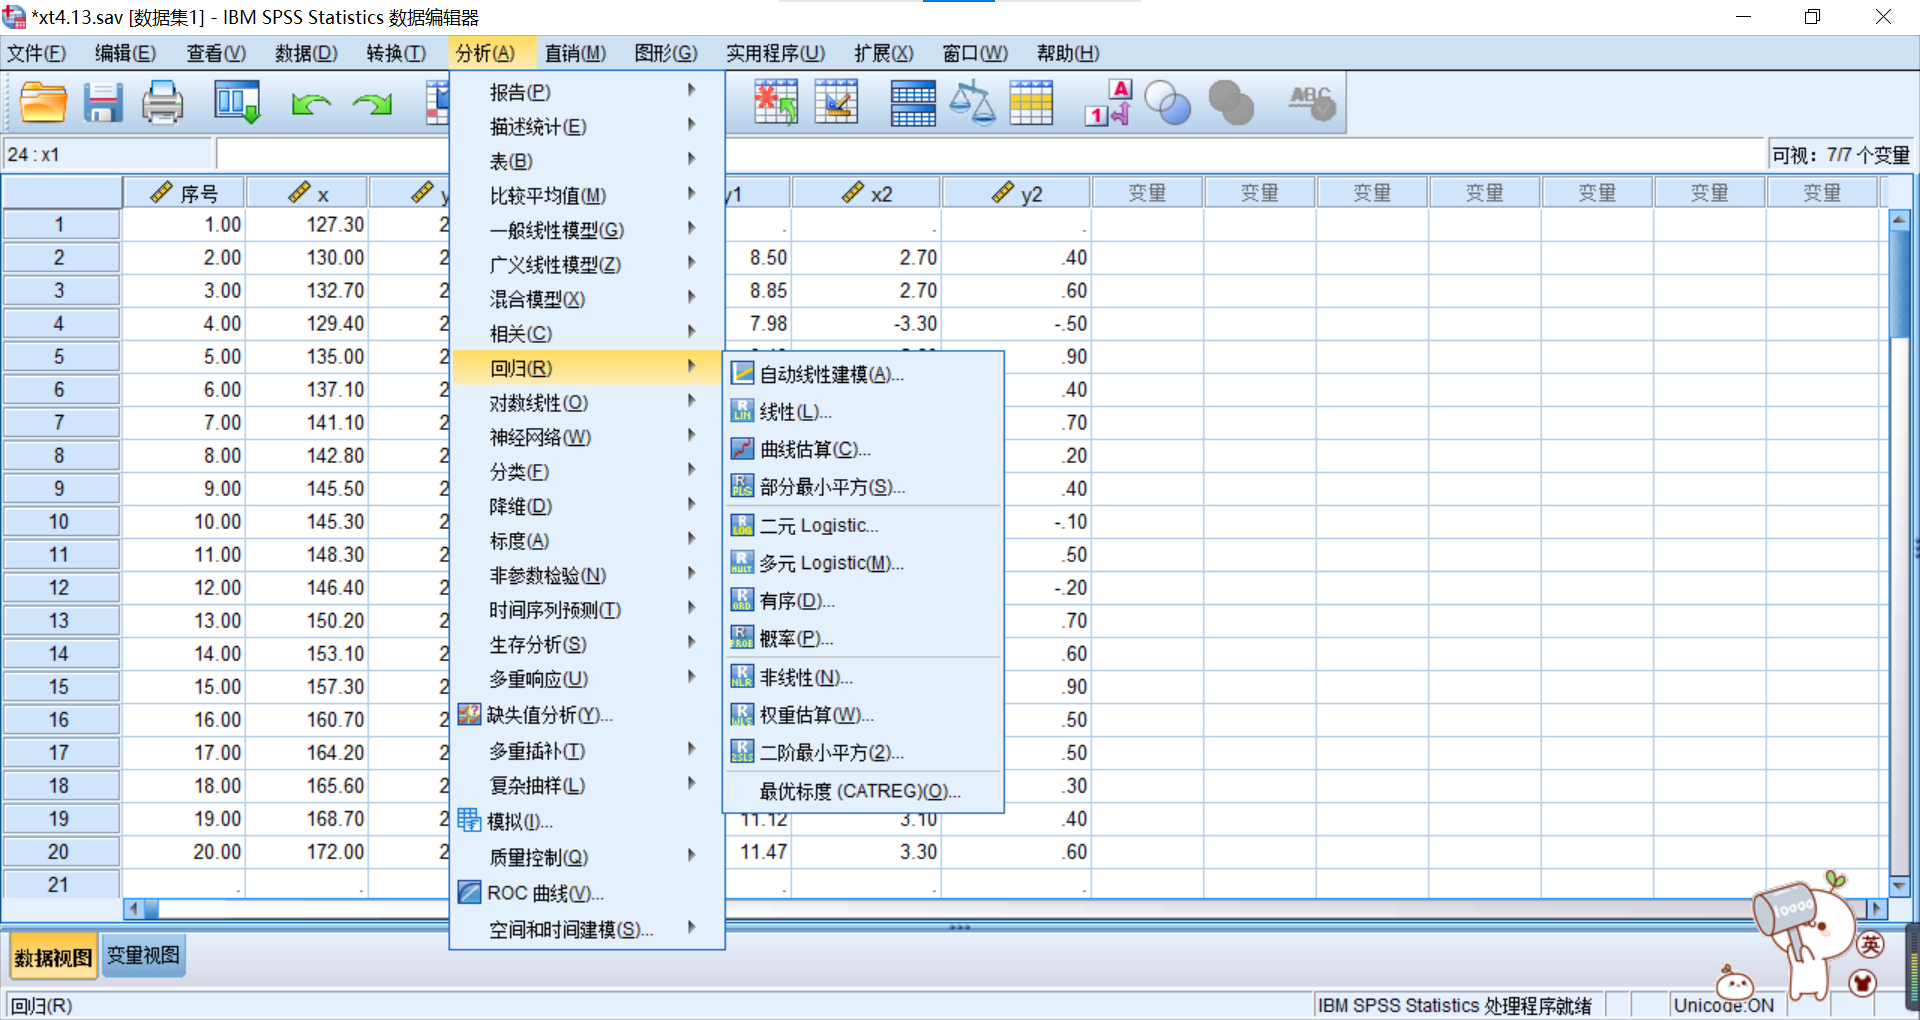Screen dimensions: 1920x1020
Task: Open 非线性(N) nonlinear regression
Action: tap(863, 677)
